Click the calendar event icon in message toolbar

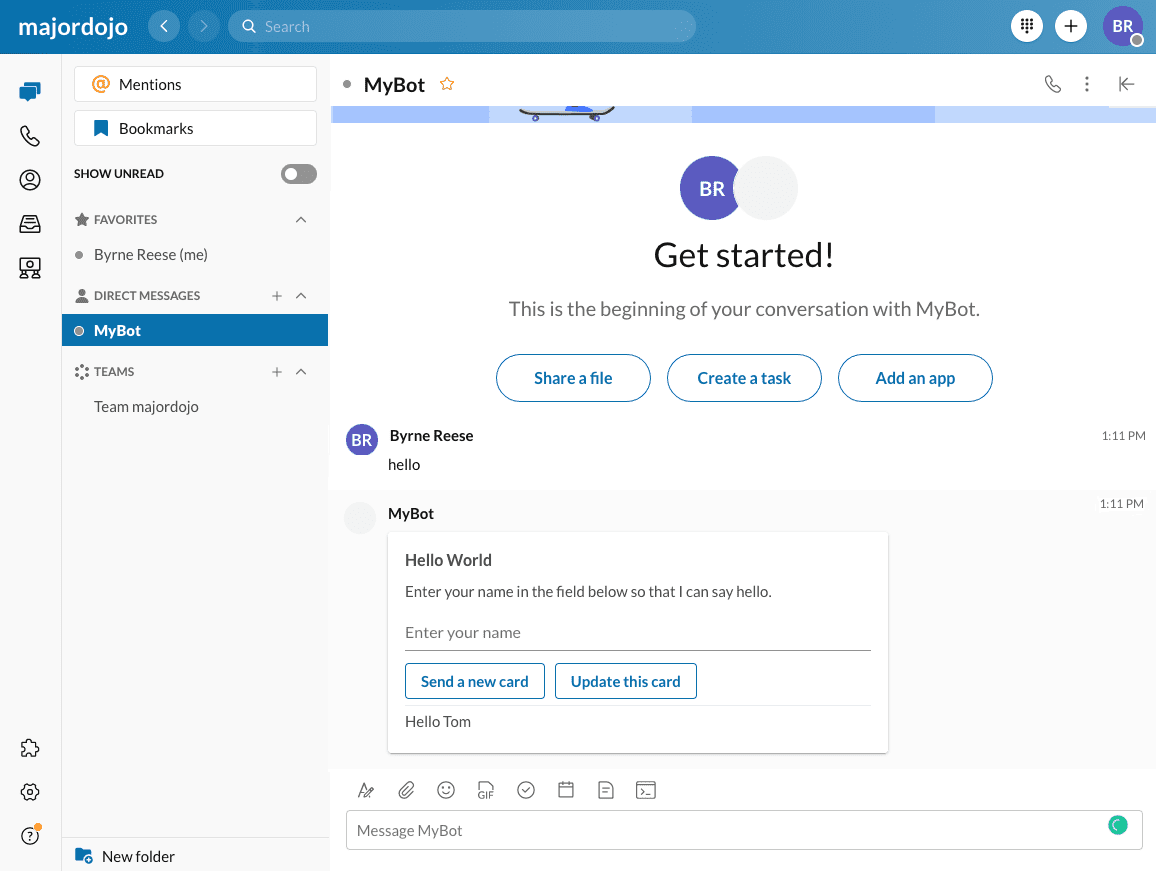566,790
